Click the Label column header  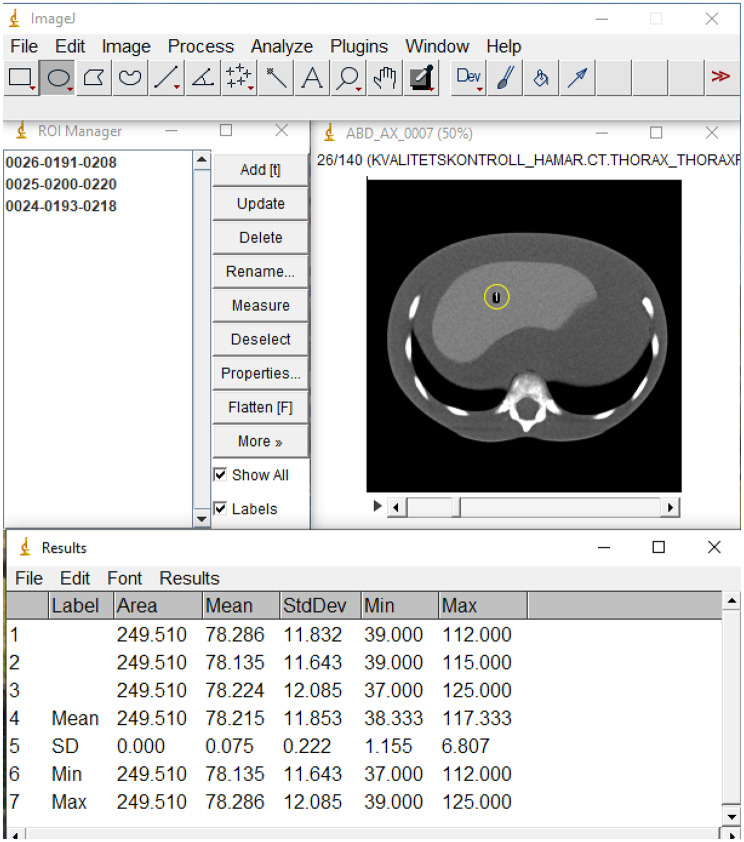(81, 606)
